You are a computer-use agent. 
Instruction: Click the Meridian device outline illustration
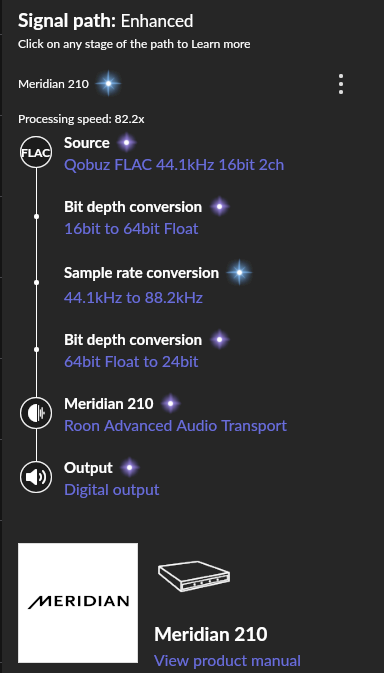(x=194, y=576)
